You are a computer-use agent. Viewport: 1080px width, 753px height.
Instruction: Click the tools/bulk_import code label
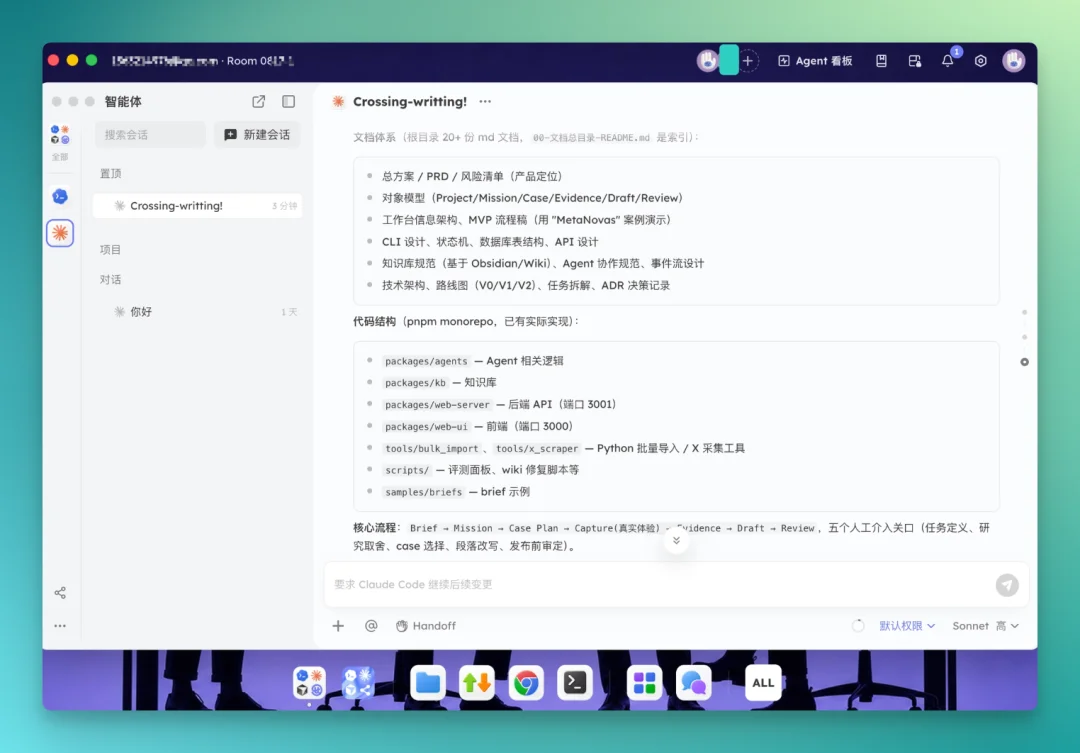(431, 448)
